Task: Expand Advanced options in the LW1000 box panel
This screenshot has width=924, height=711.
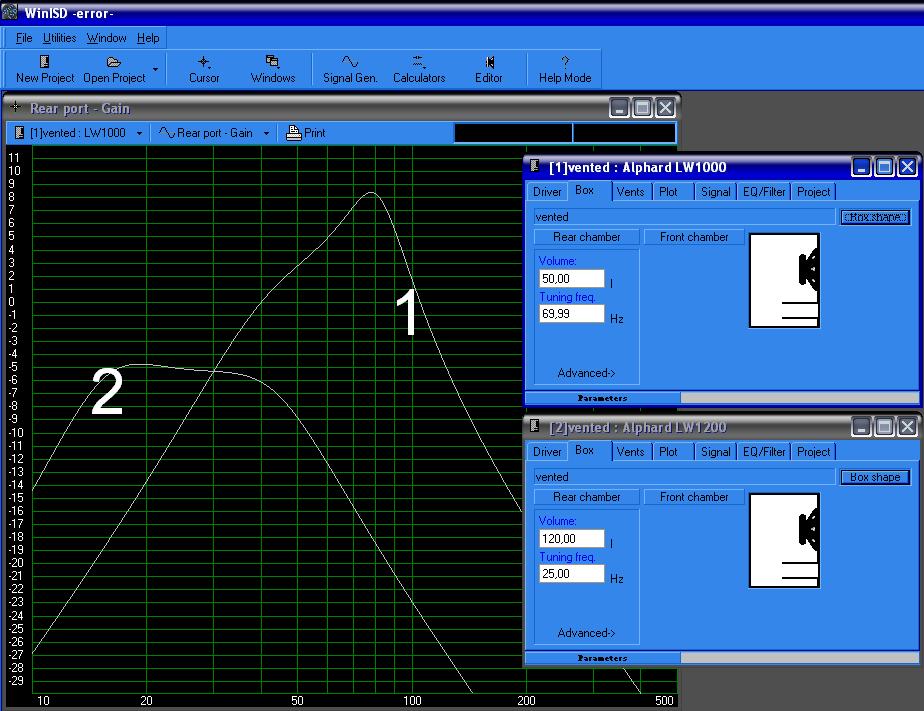Action: coord(586,373)
